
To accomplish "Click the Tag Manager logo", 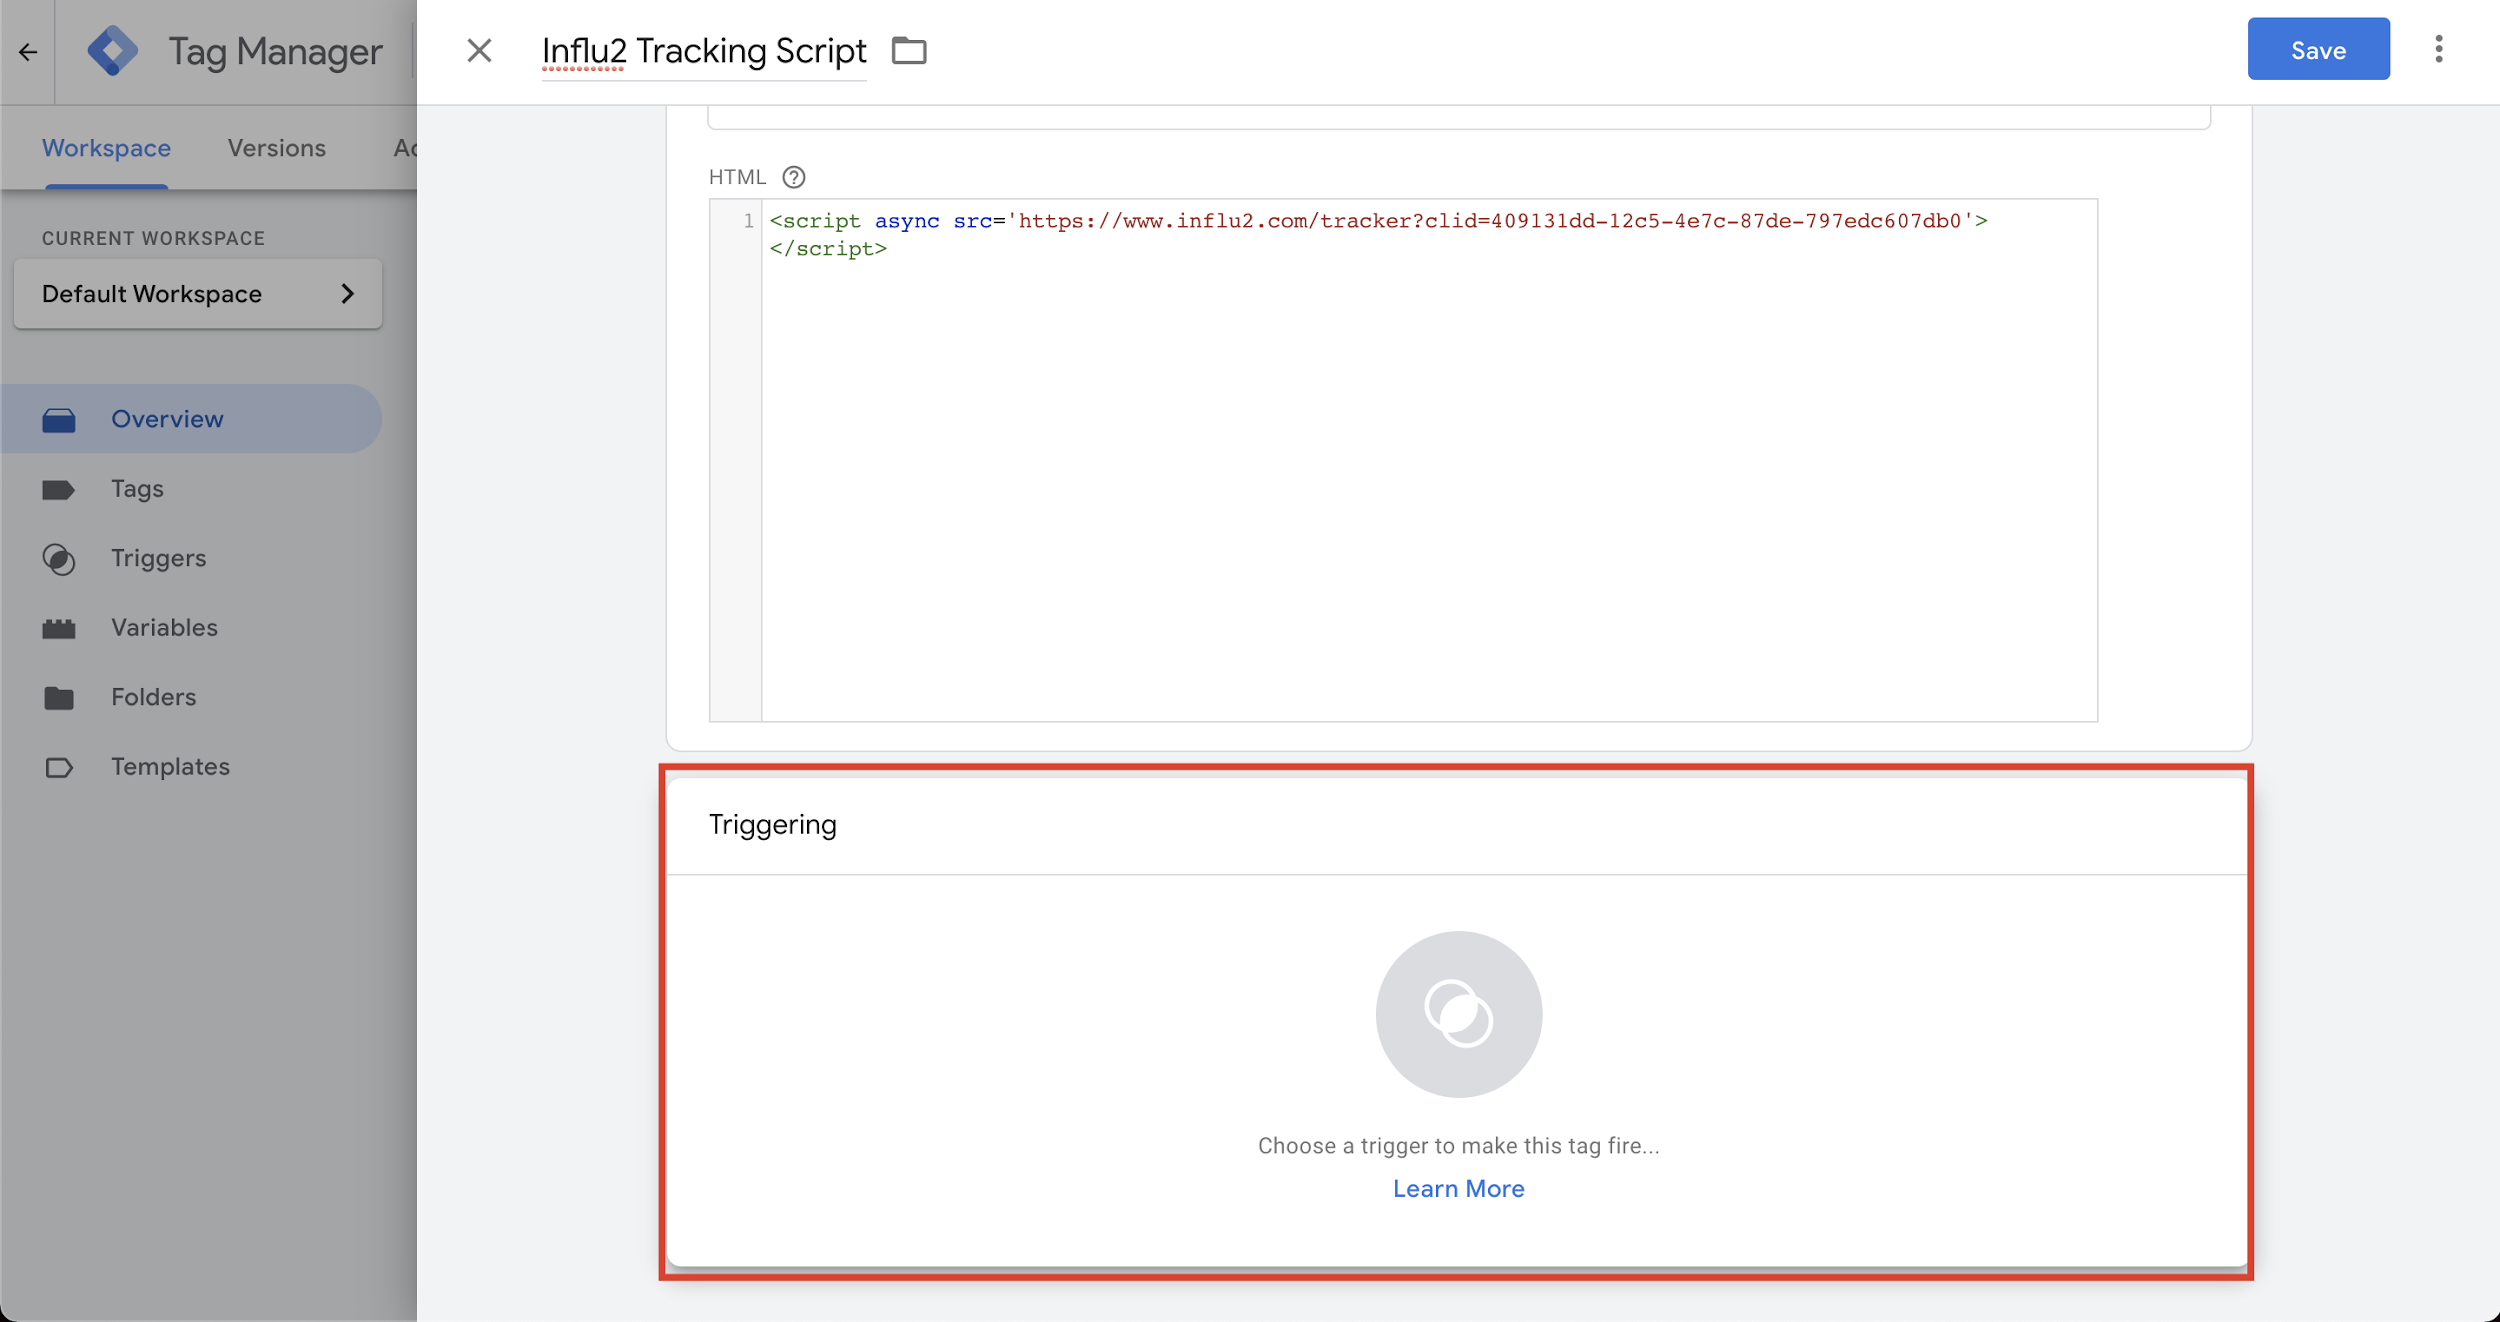I will (x=113, y=51).
